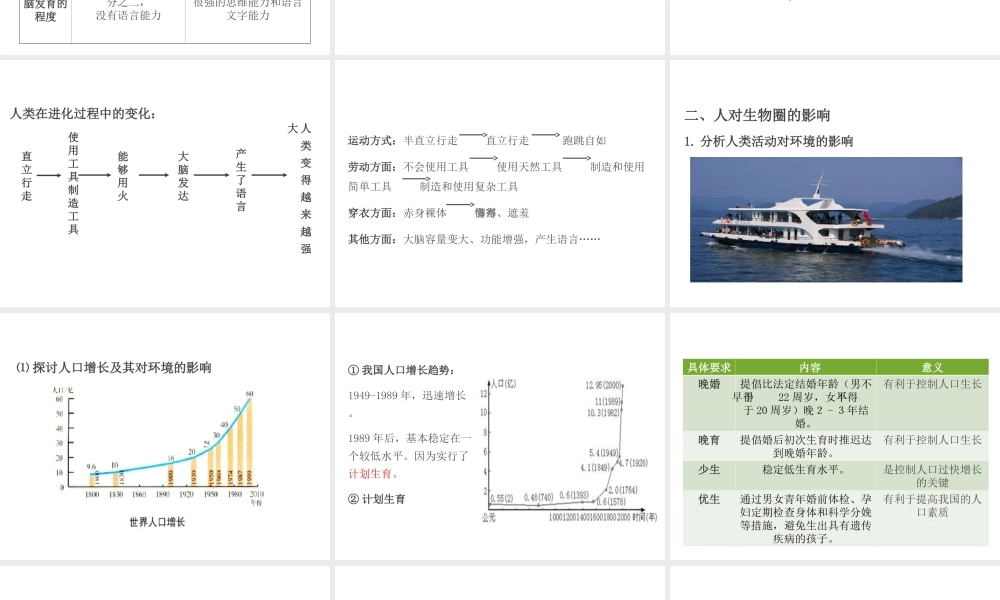
Task: Click the label 劳动方面
Action: click(370, 167)
